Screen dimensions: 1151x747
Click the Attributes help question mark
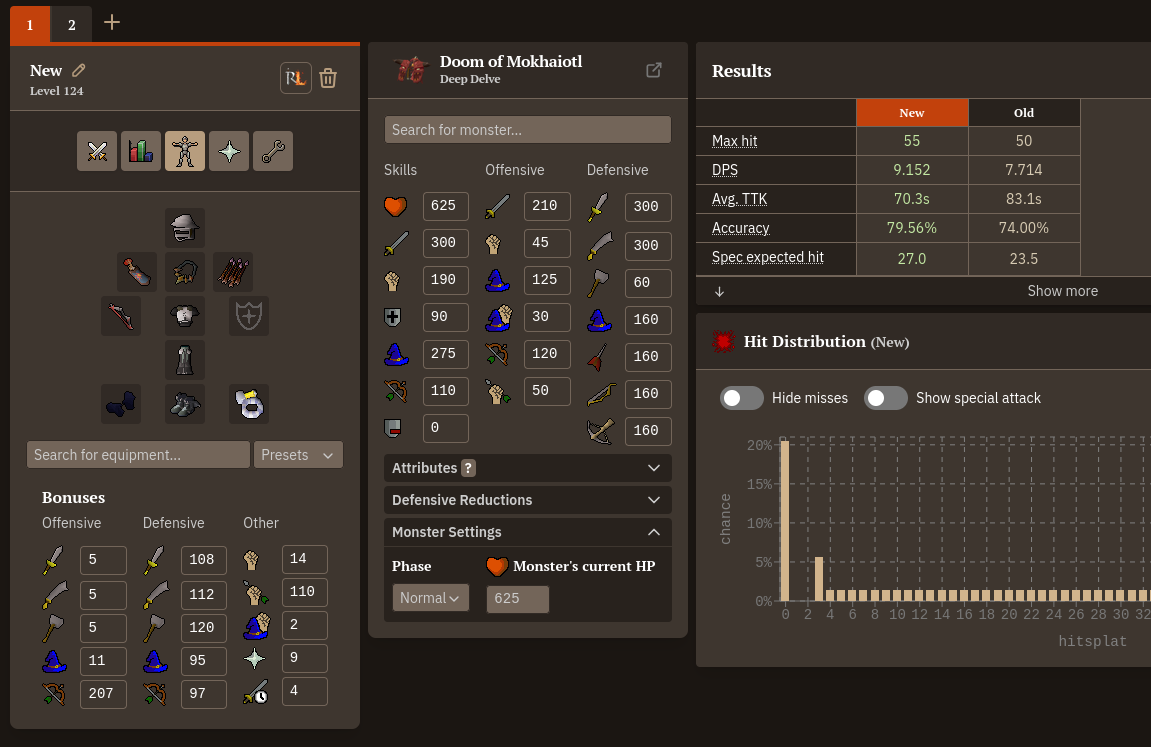point(468,468)
